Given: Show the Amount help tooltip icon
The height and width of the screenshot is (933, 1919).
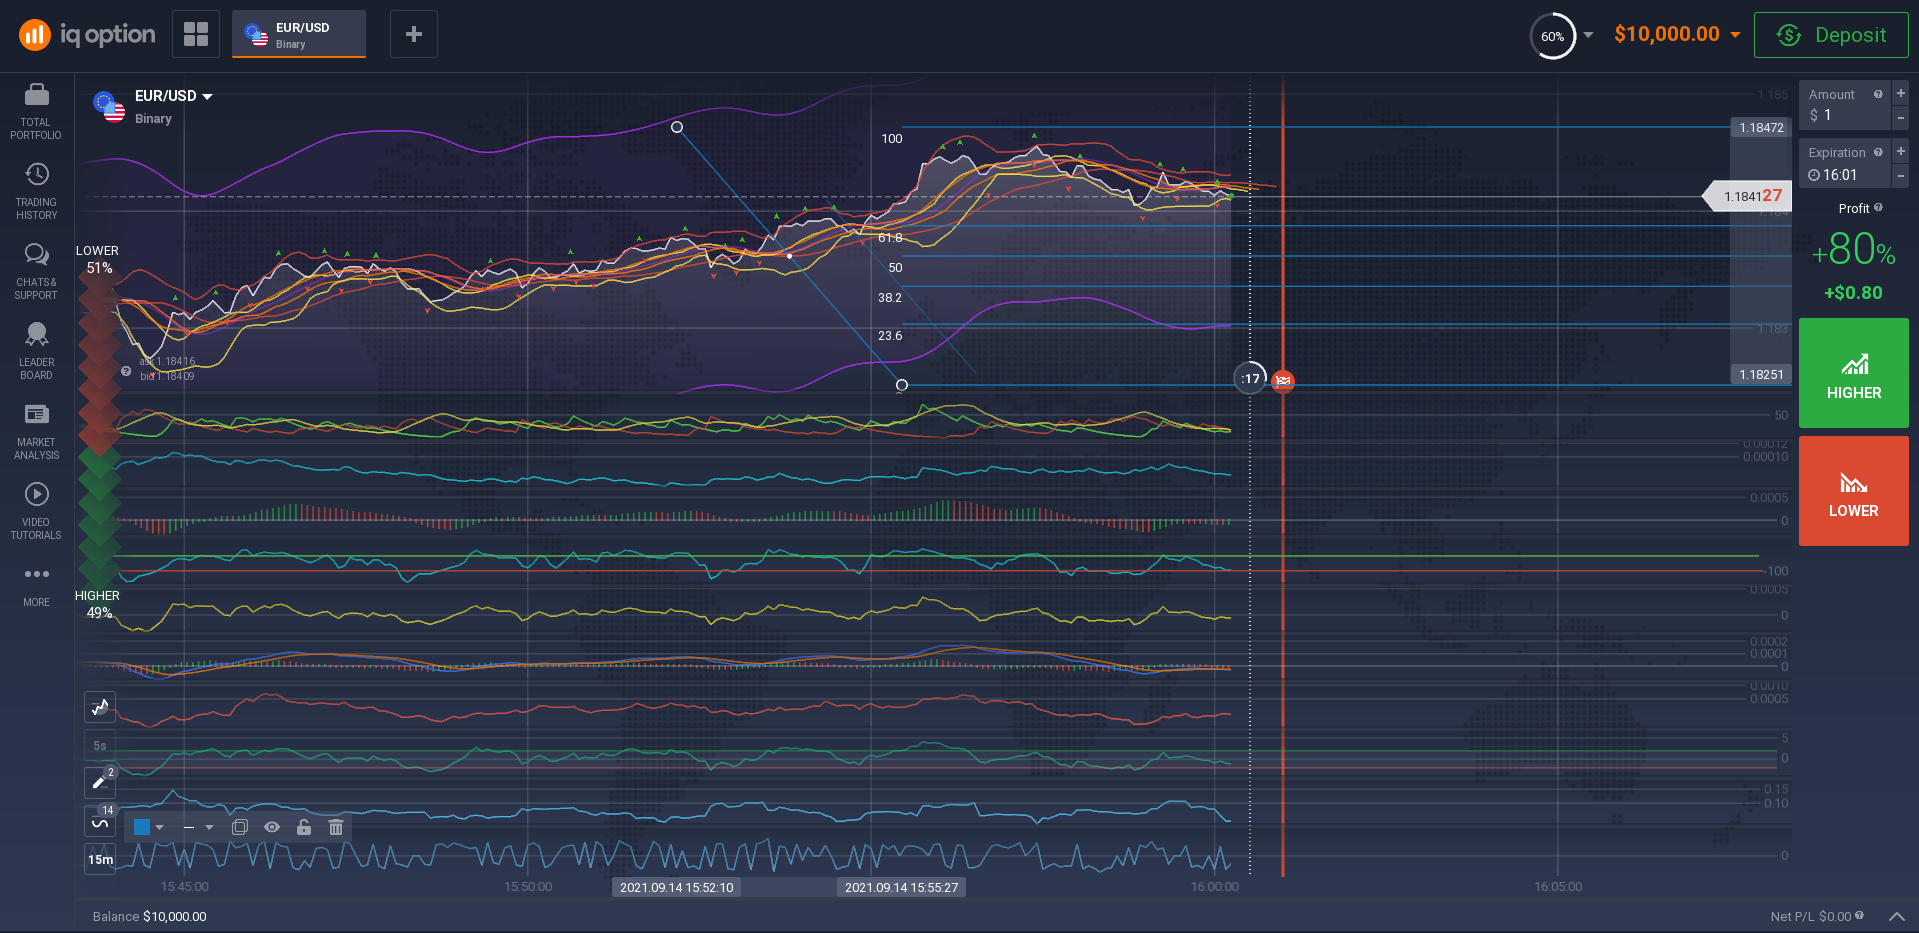Looking at the screenshot, I should (x=1878, y=94).
